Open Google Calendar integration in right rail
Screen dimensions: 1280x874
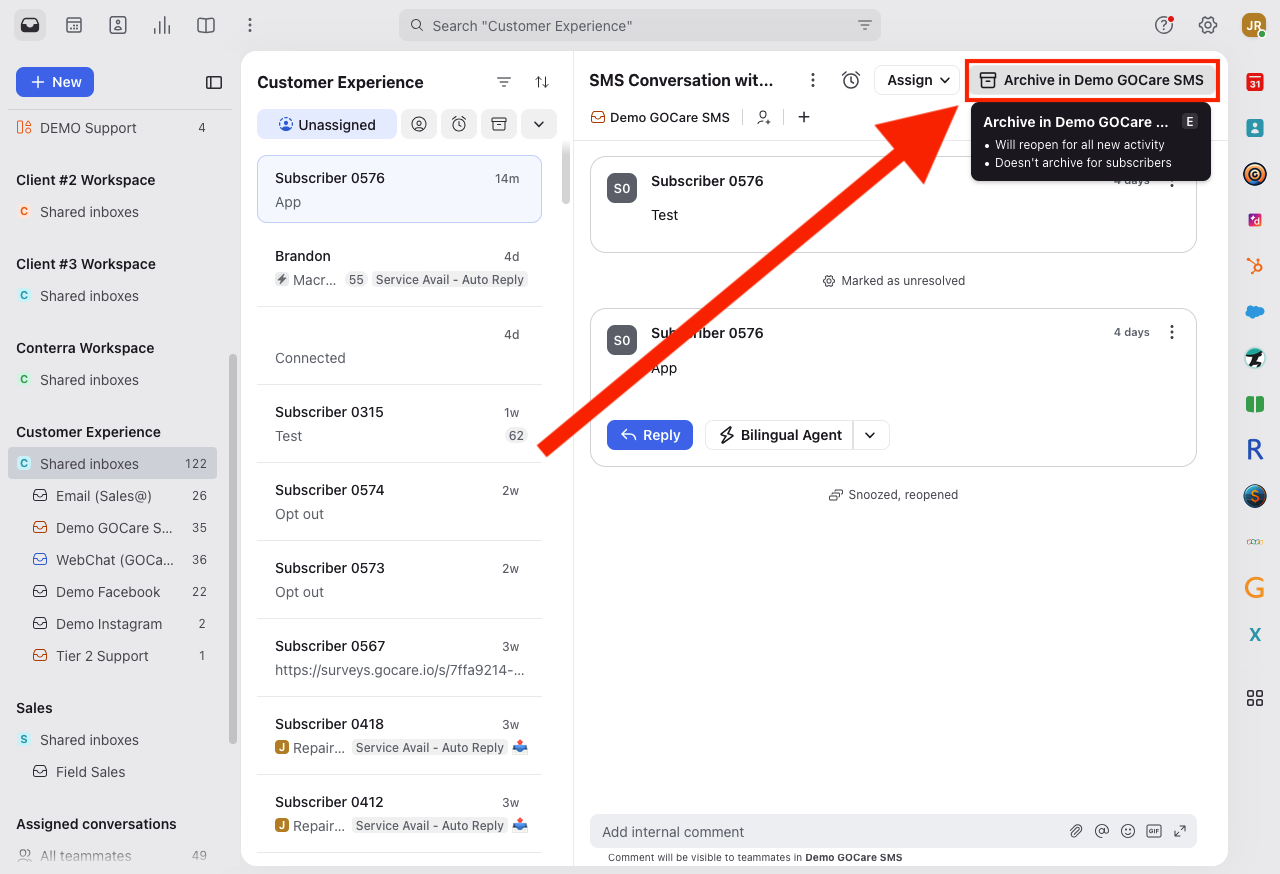[x=1254, y=82]
